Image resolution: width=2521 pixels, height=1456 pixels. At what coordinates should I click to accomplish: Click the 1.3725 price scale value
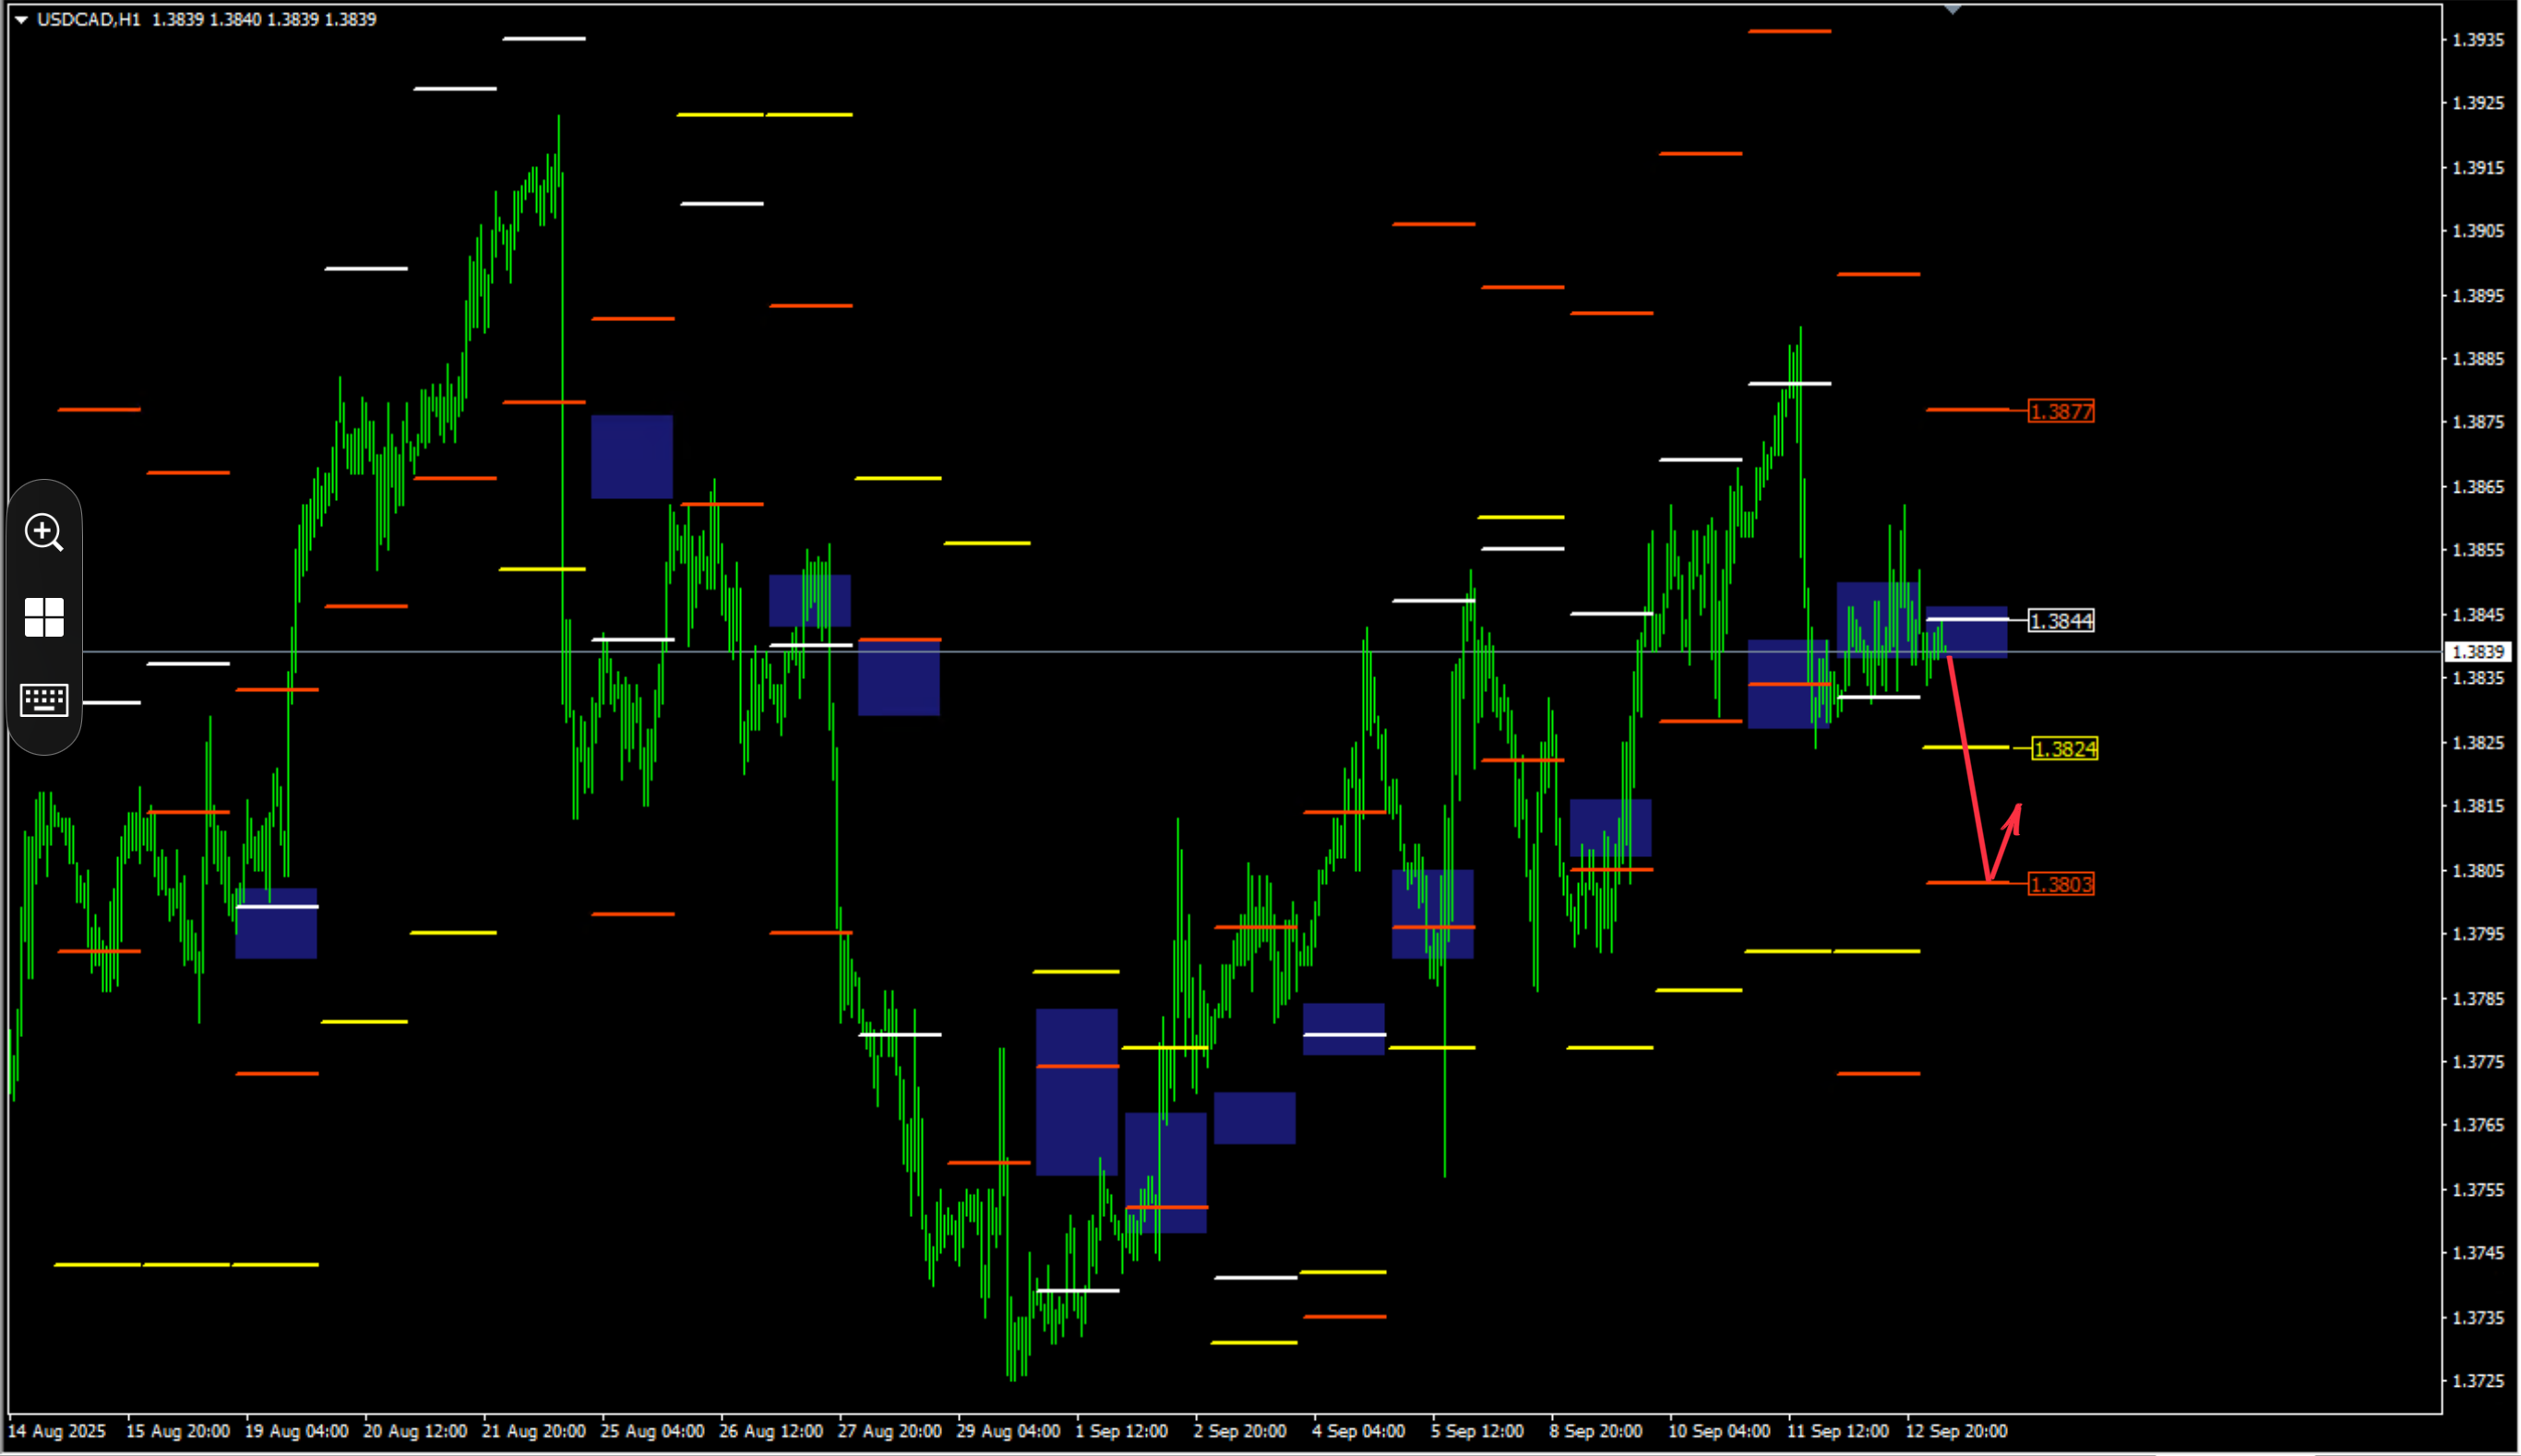coord(2478,1381)
